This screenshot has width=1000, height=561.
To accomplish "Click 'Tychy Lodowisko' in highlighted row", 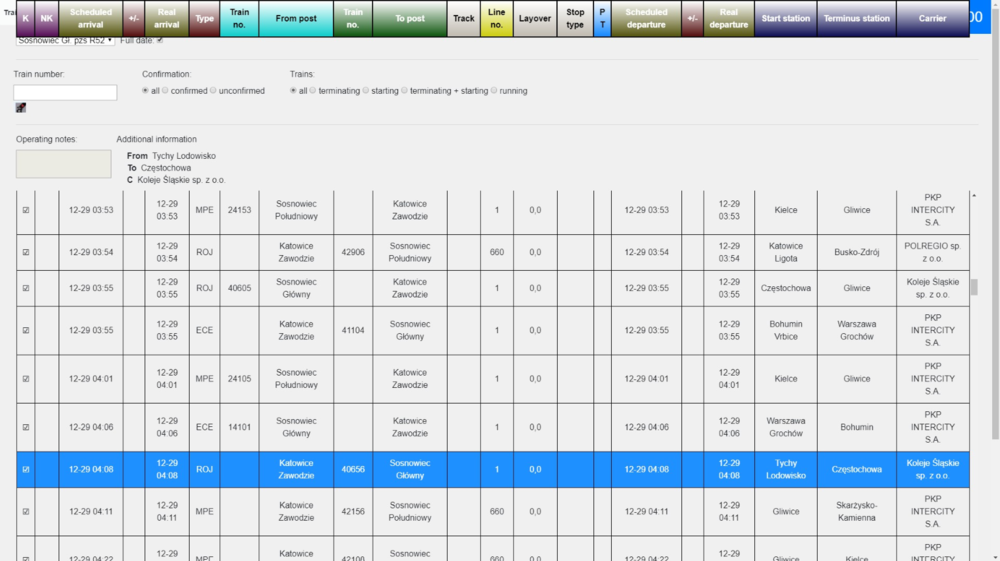I will click(786, 469).
